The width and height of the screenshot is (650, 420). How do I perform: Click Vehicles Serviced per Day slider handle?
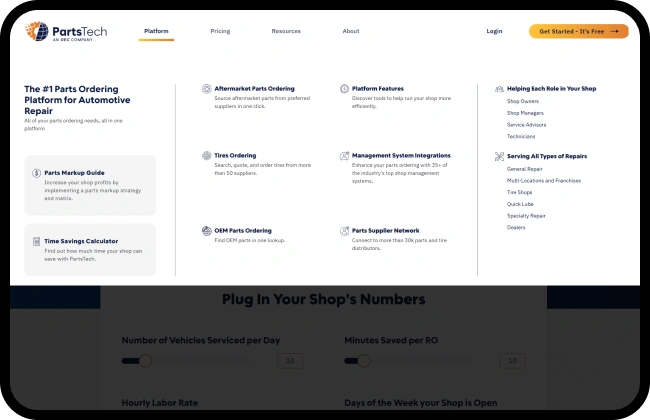(x=145, y=361)
